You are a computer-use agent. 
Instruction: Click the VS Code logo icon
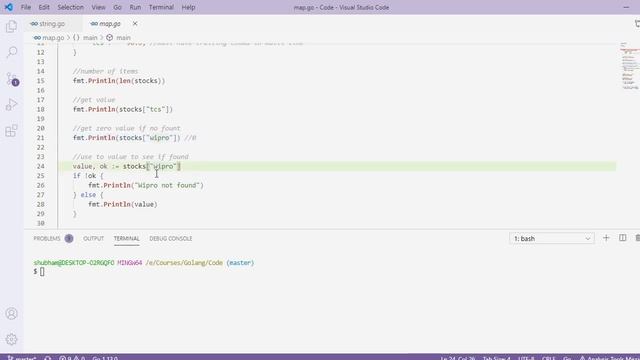pos(8,7)
